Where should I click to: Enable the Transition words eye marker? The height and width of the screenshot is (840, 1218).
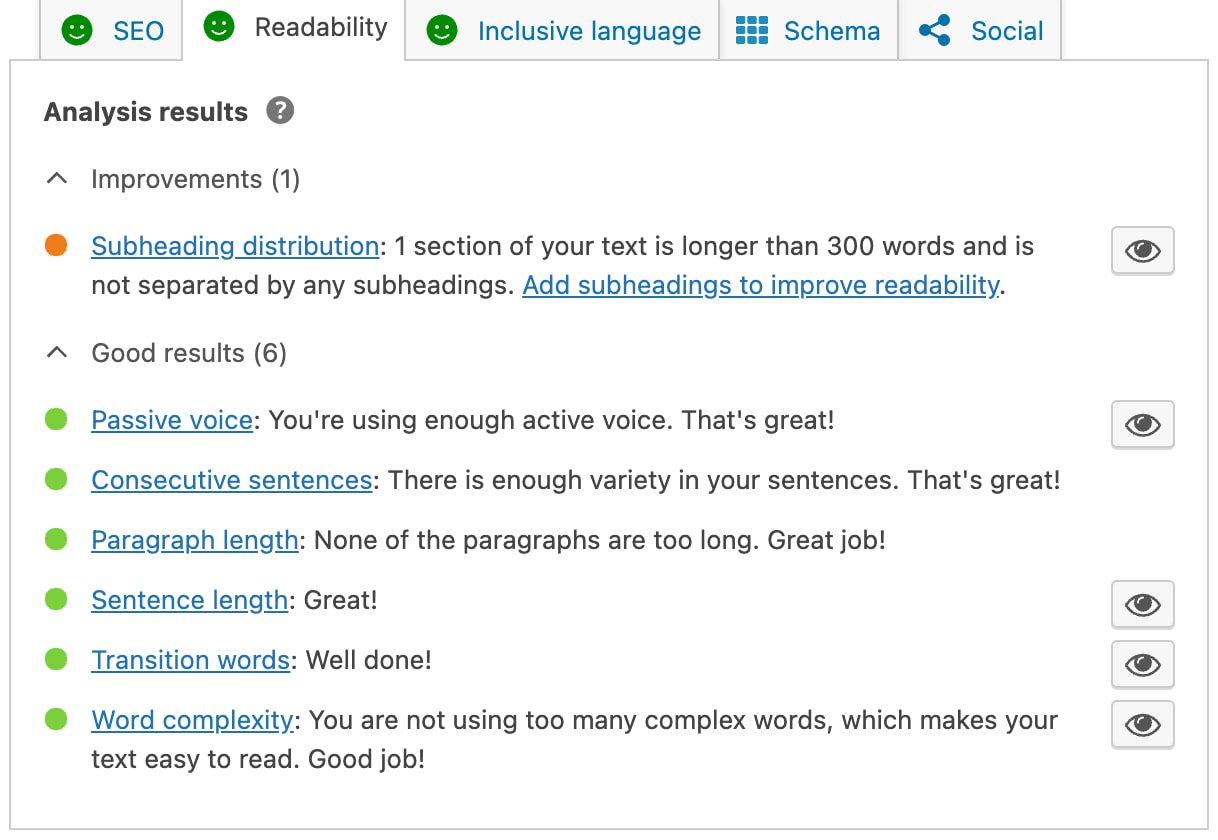coord(1142,664)
